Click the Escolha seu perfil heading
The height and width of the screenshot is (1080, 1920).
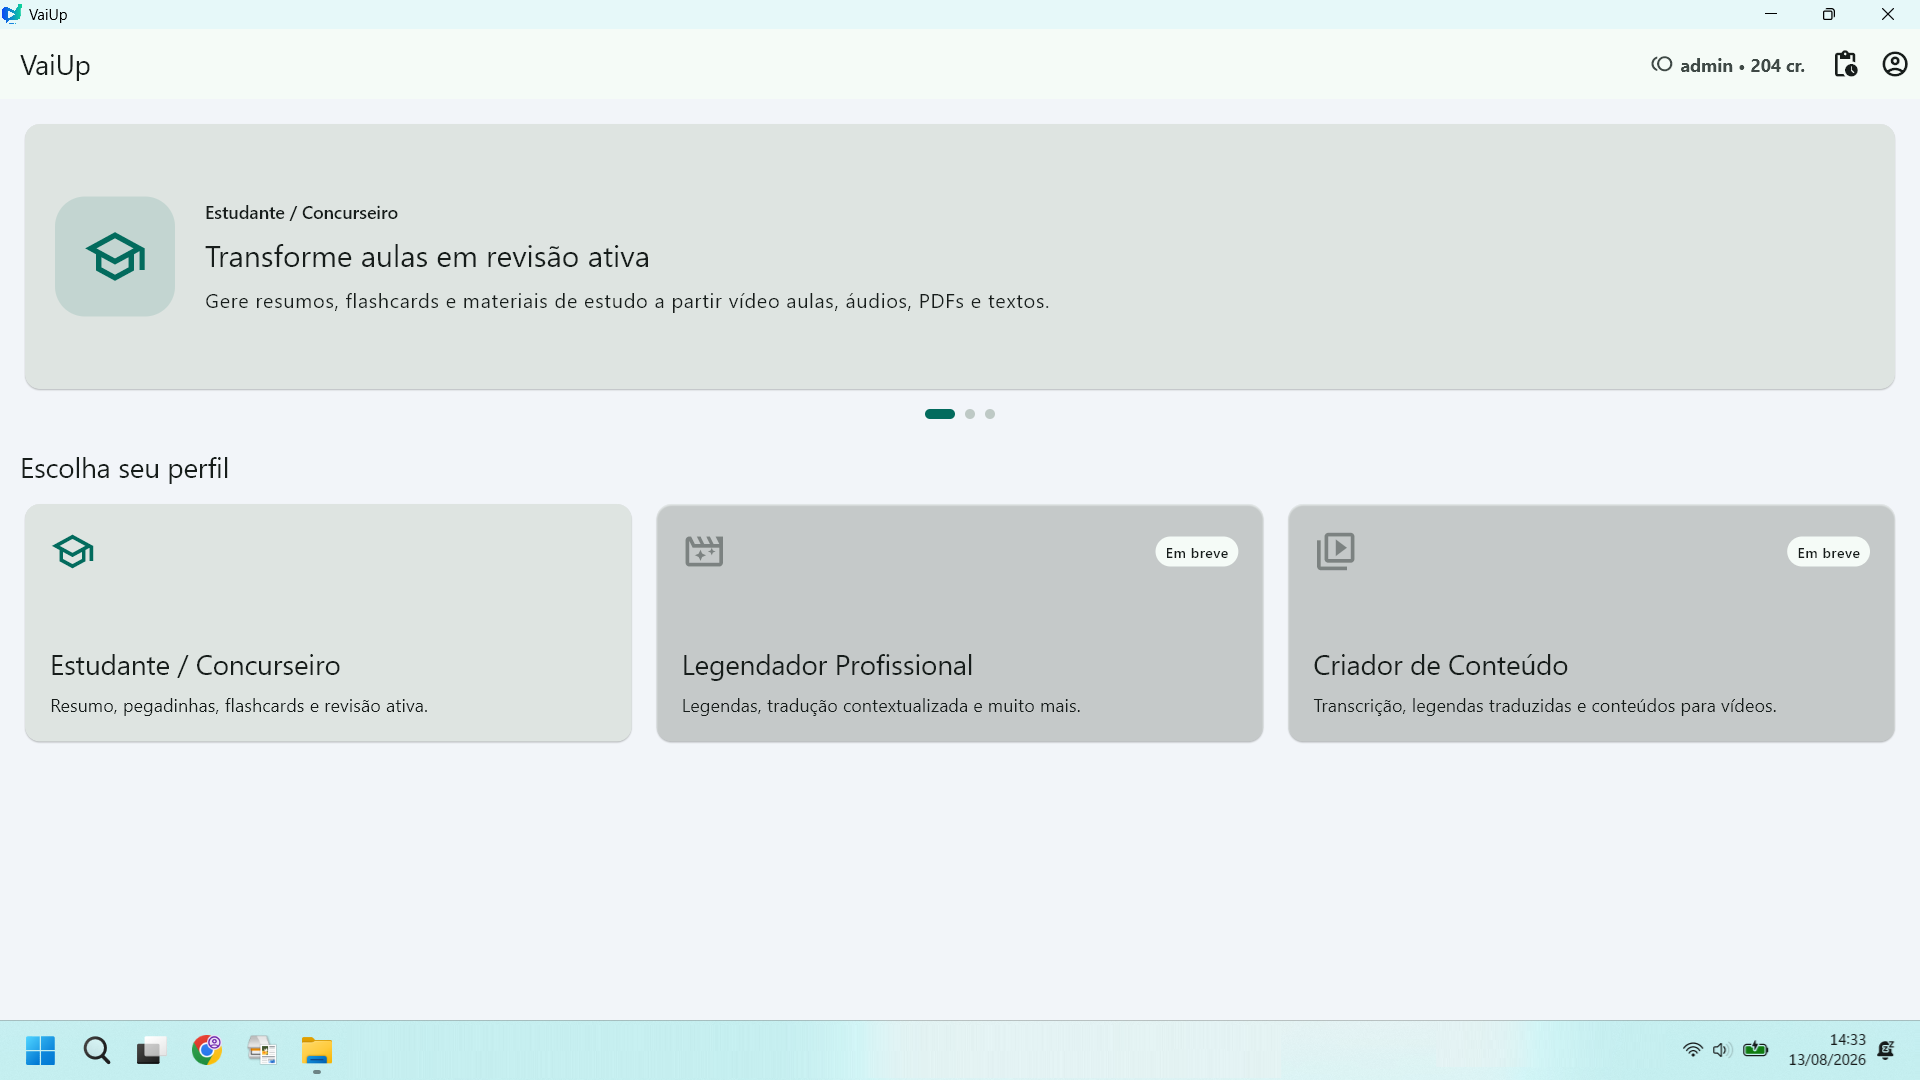[x=124, y=469]
